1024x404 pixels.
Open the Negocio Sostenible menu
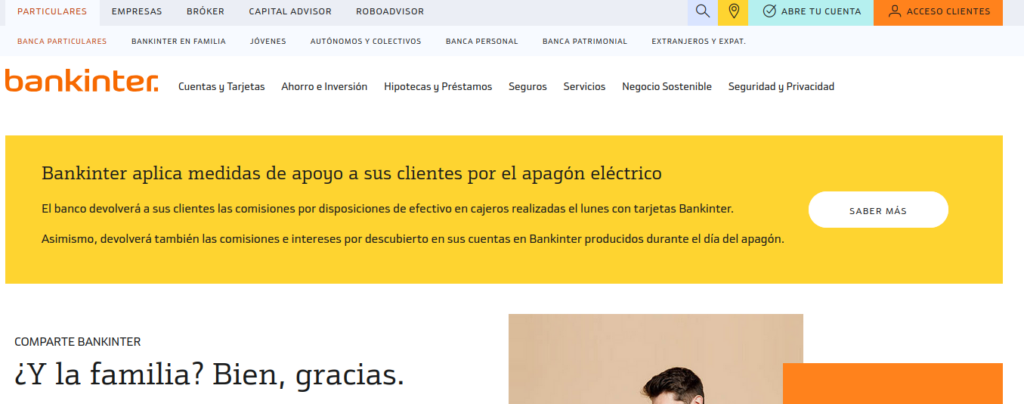[667, 87]
